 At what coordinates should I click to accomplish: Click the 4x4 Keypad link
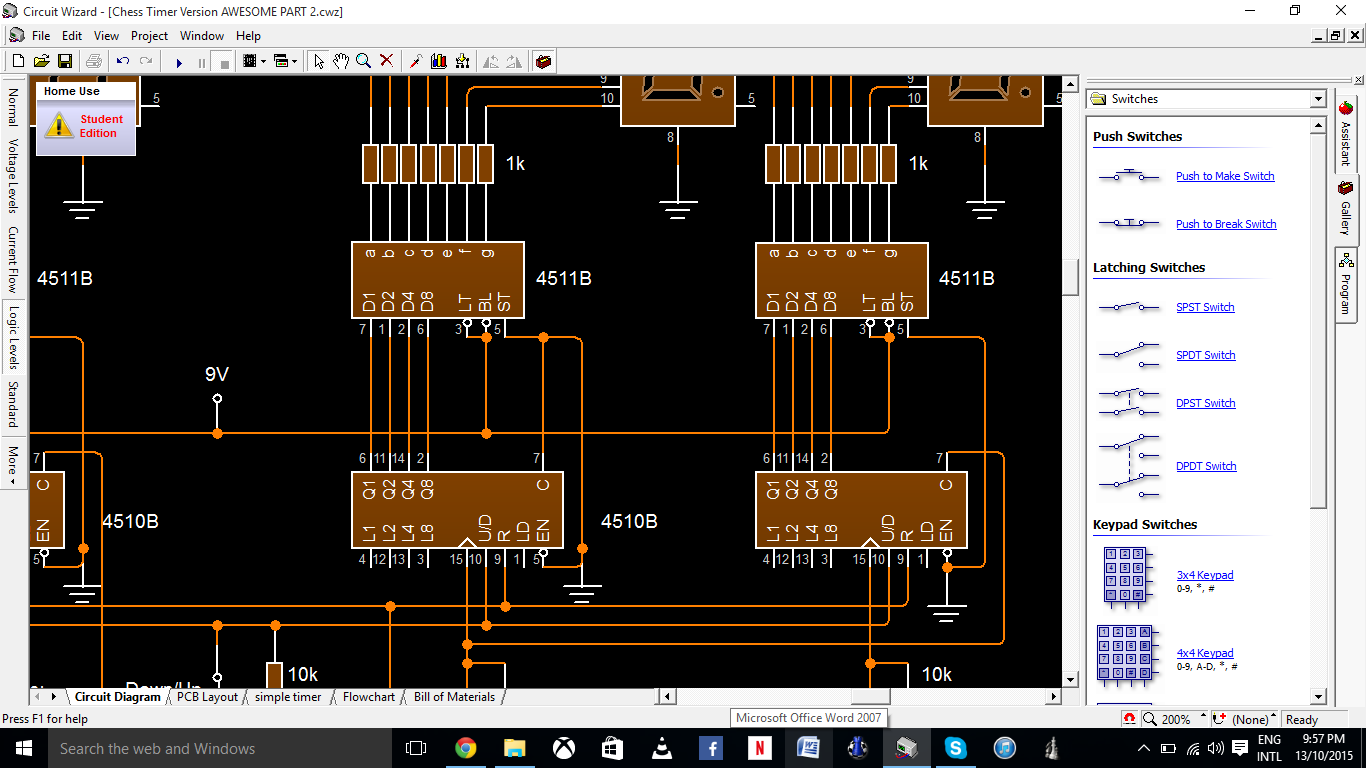coord(1205,653)
